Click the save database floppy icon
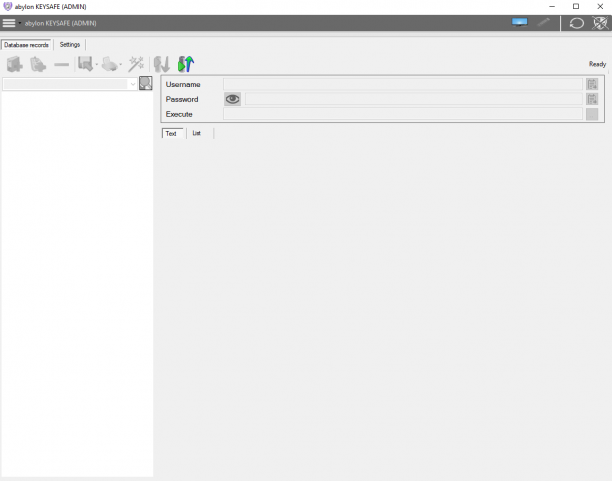This screenshot has width=612, height=481. tap(85, 64)
